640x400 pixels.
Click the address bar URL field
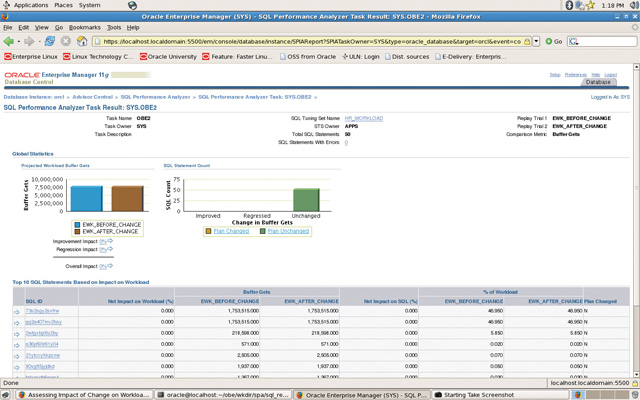point(310,41)
